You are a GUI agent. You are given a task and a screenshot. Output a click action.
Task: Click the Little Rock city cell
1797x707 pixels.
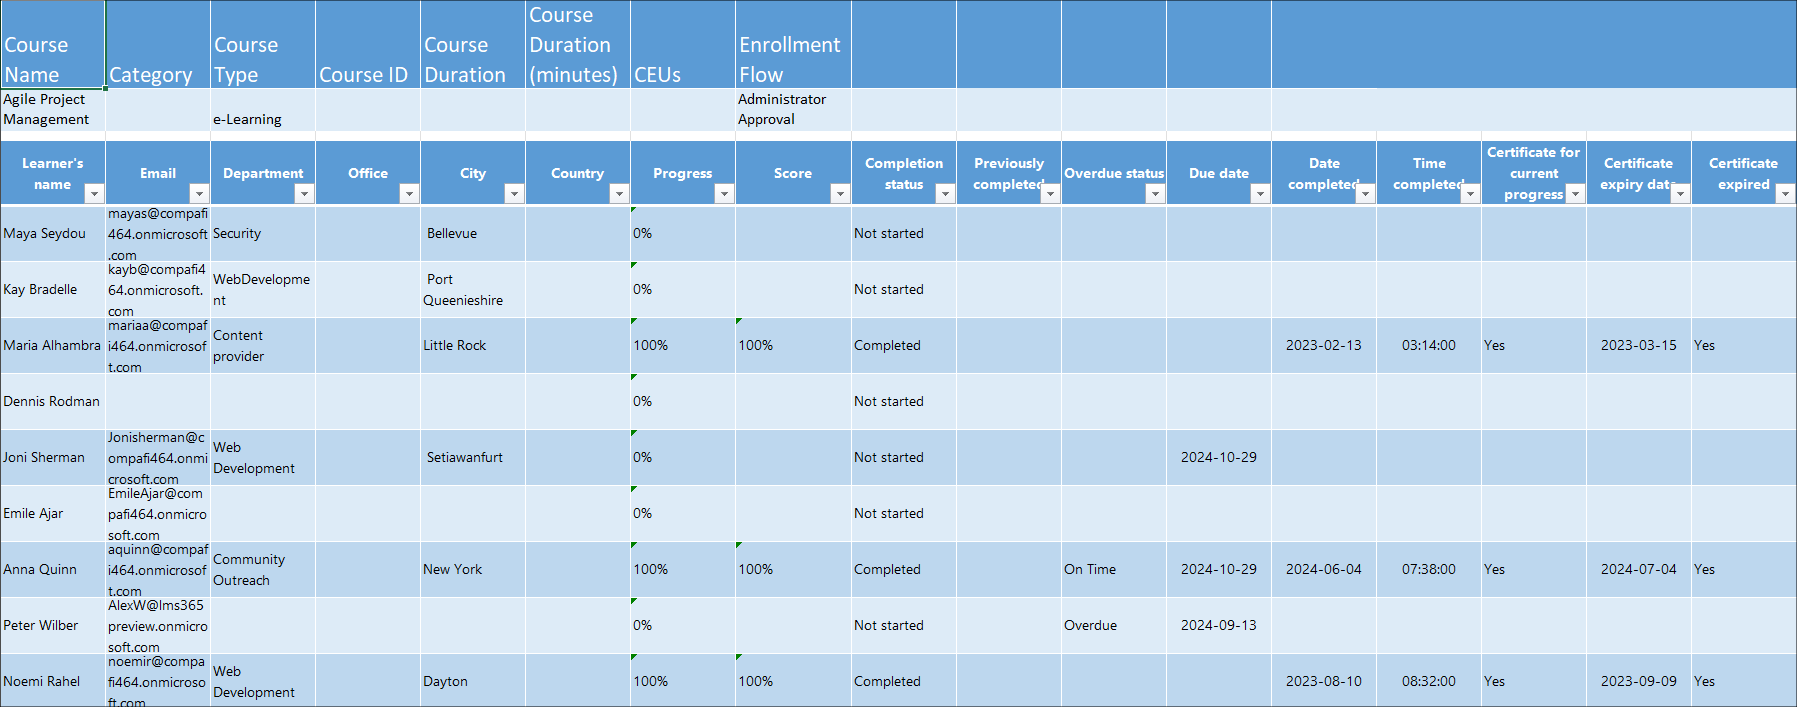tap(472, 345)
